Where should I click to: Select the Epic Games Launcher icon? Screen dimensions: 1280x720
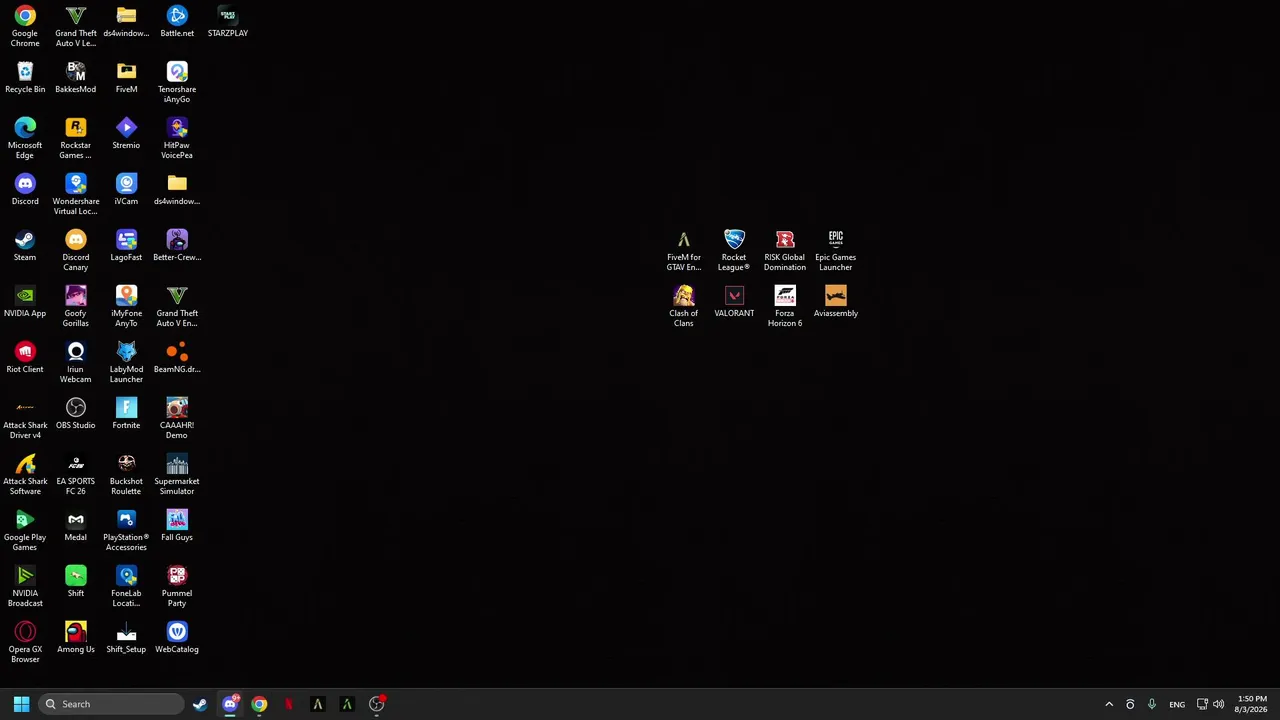(x=836, y=250)
